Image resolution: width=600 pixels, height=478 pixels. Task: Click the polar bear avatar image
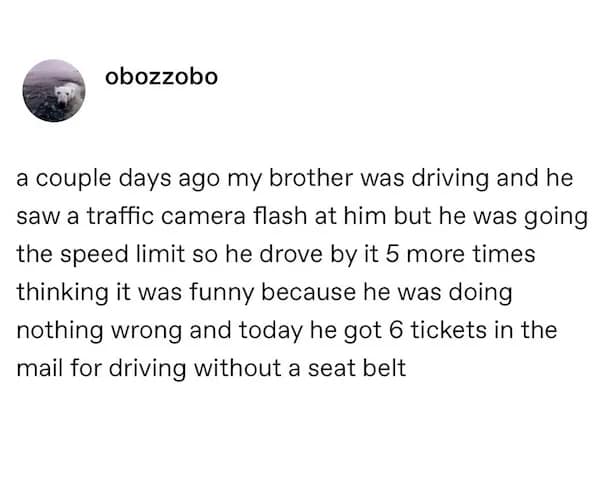[54, 90]
